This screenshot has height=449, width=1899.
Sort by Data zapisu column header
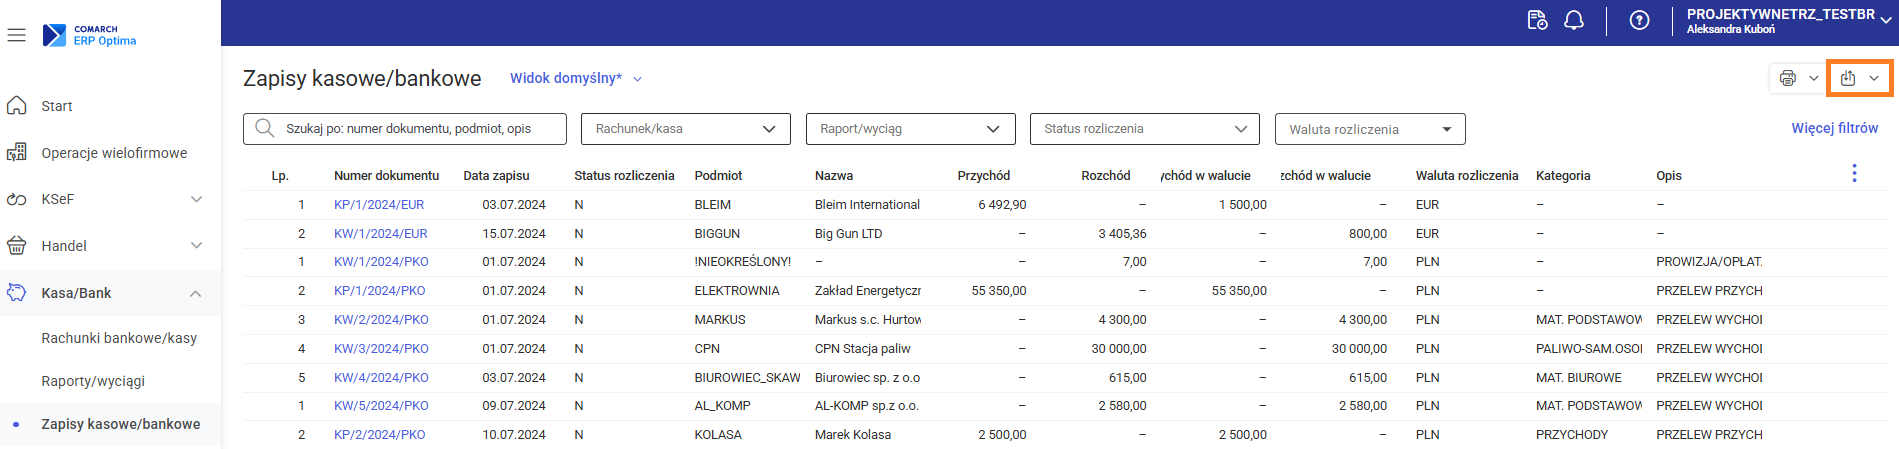coord(496,175)
